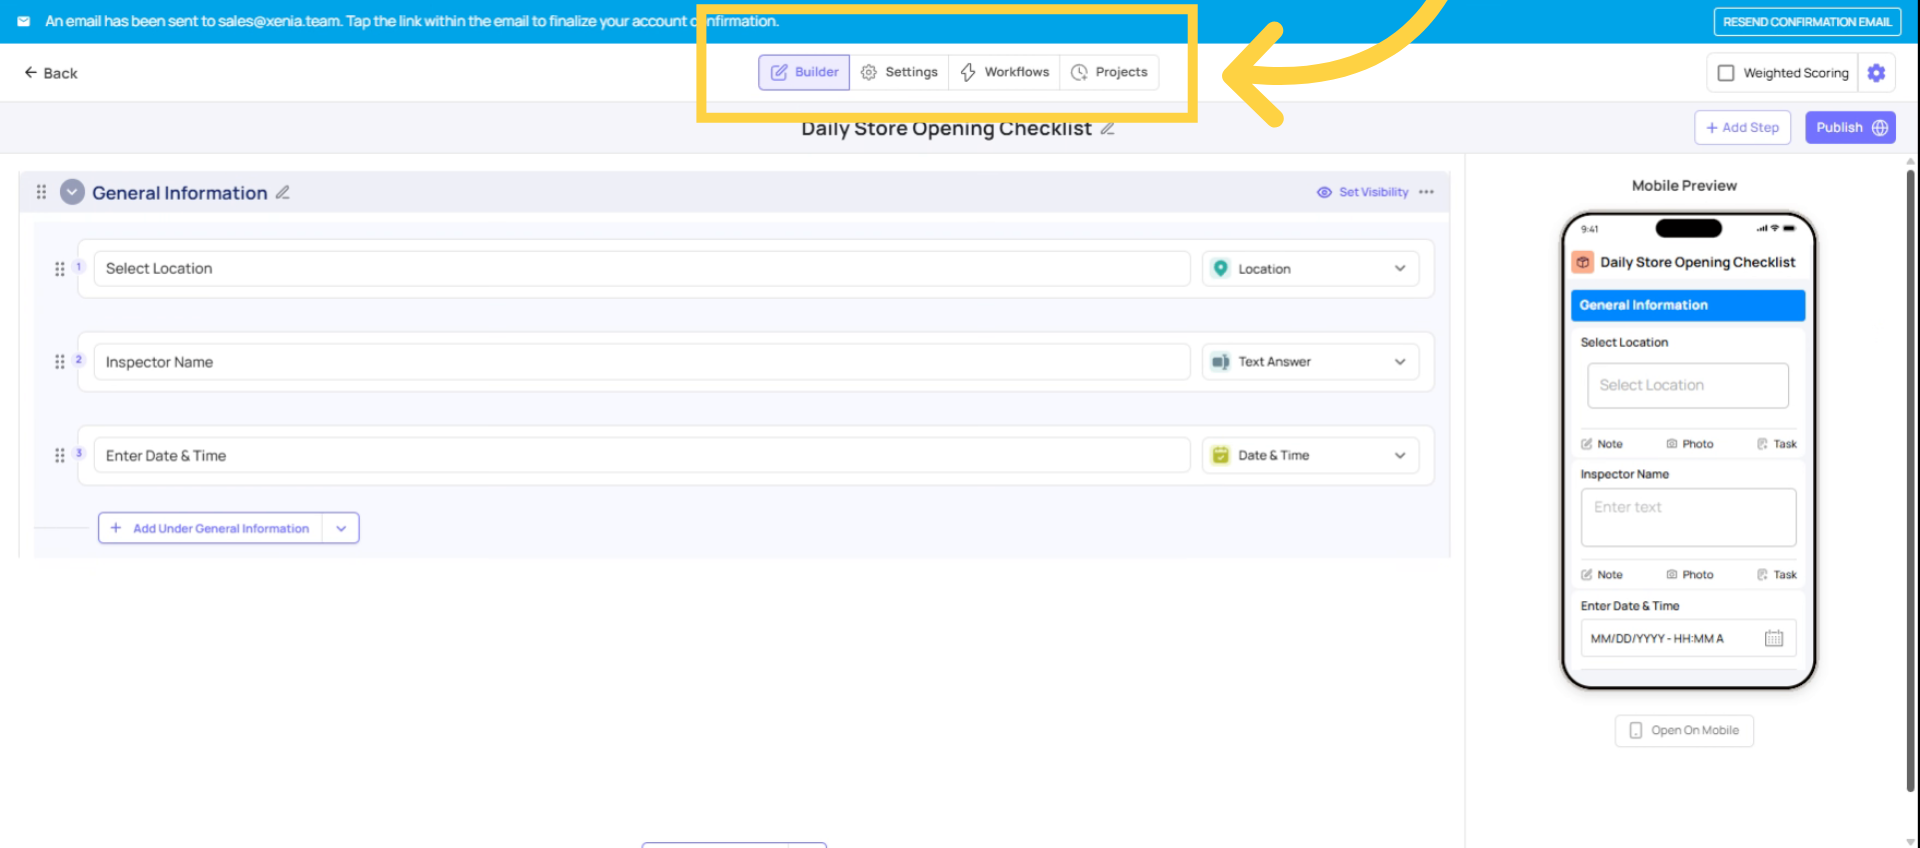Click Note under Inspector Name in preview
Image resolution: width=1920 pixels, height=848 pixels.
[x=1602, y=575]
